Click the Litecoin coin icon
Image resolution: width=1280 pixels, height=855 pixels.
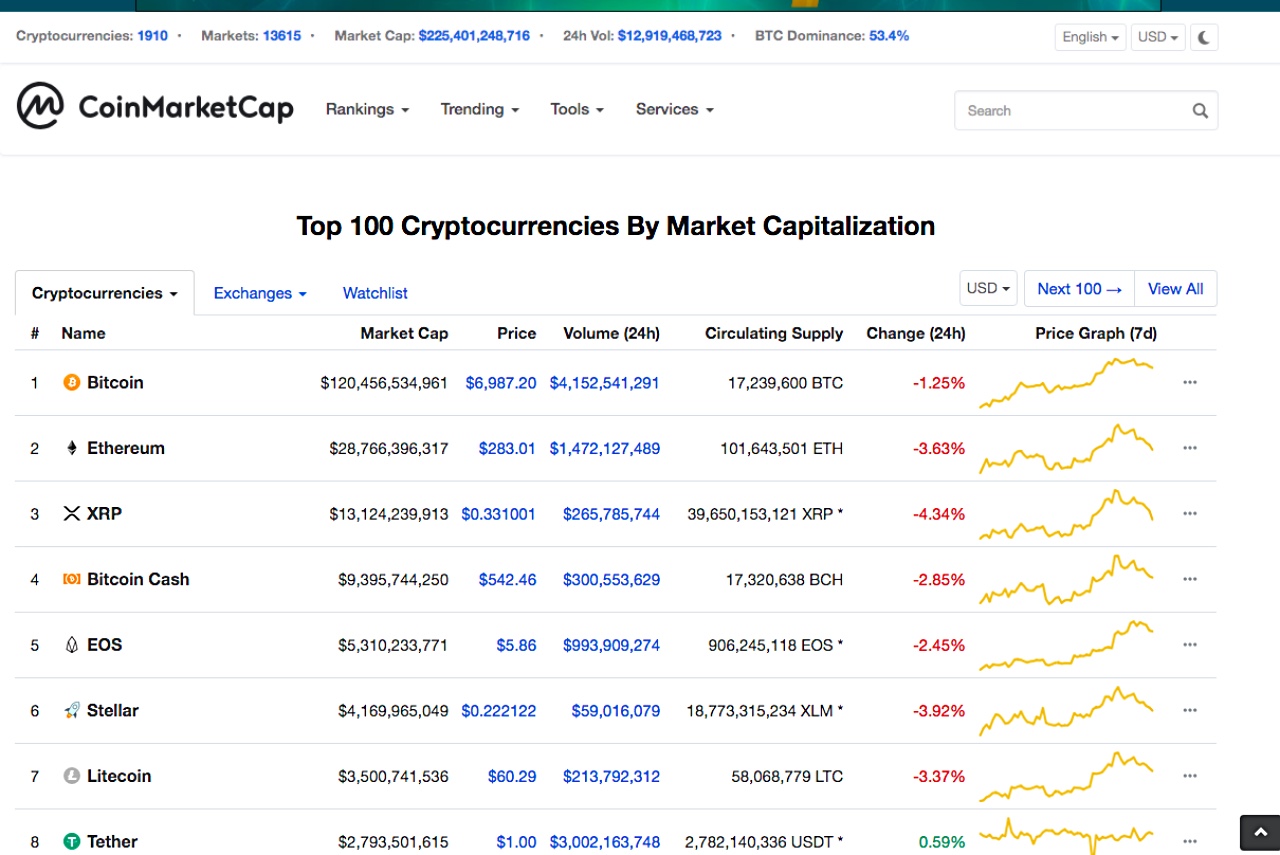pyautogui.click(x=71, y=776)
